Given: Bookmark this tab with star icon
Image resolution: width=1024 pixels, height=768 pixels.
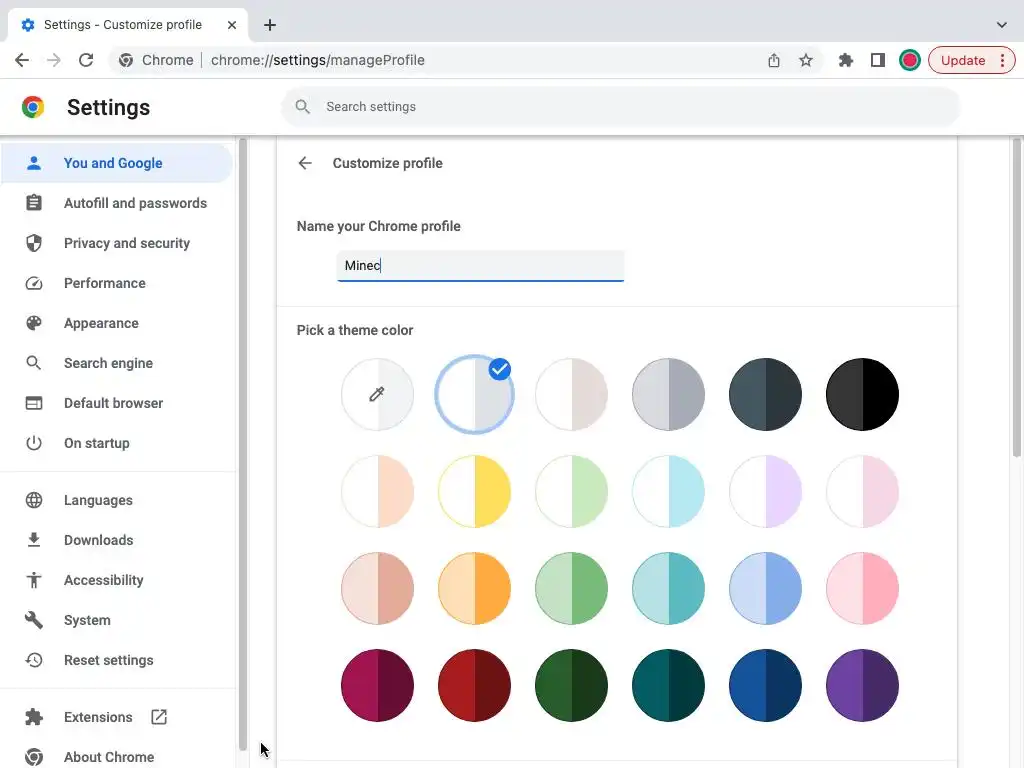Looking at the screenshot, I should (806, 60).
